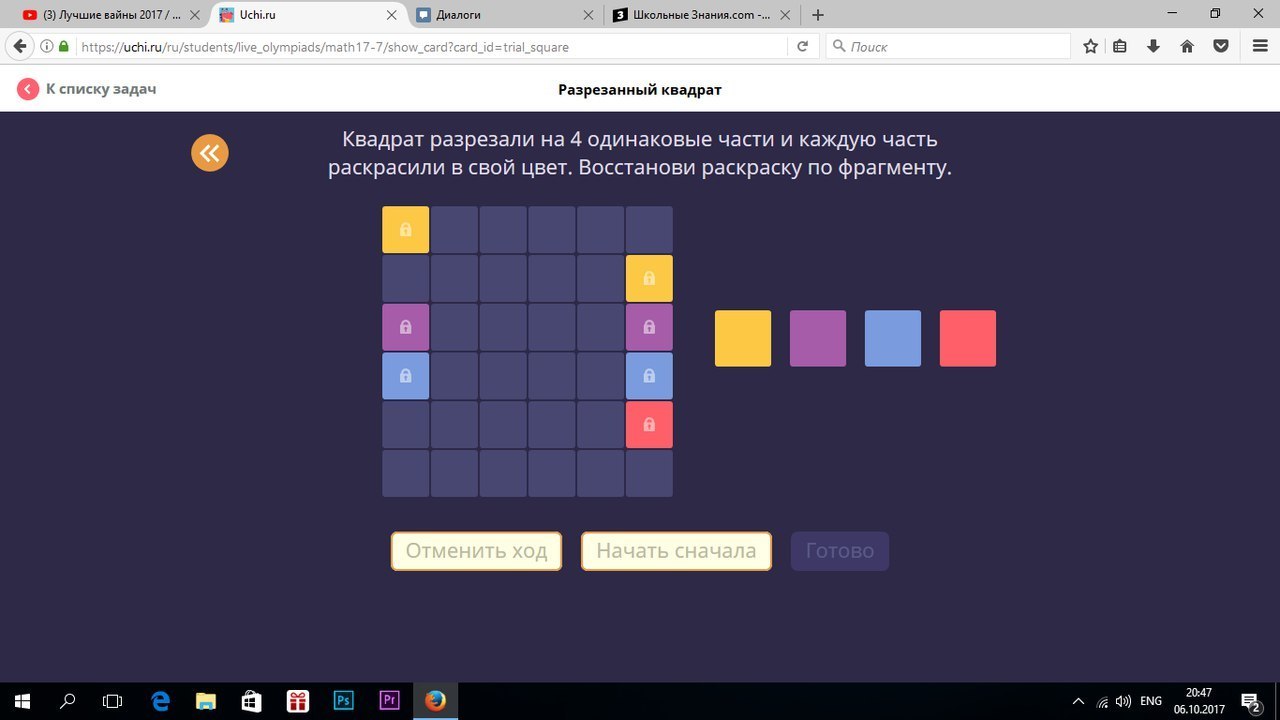The width and height of the screenshot is (1280, 720).
Task: Open Premiere Pro from the taskbar
Action: [x=389, y=700]
